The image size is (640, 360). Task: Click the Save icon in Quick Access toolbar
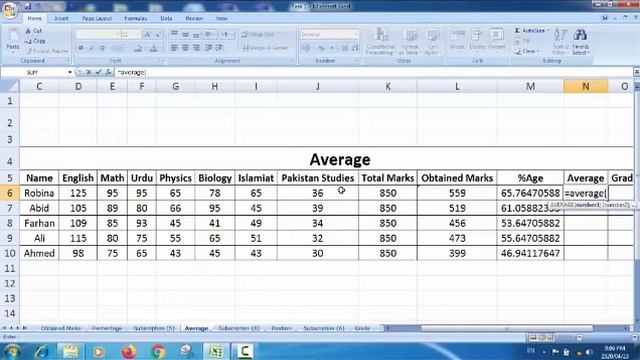coord(28,7)
